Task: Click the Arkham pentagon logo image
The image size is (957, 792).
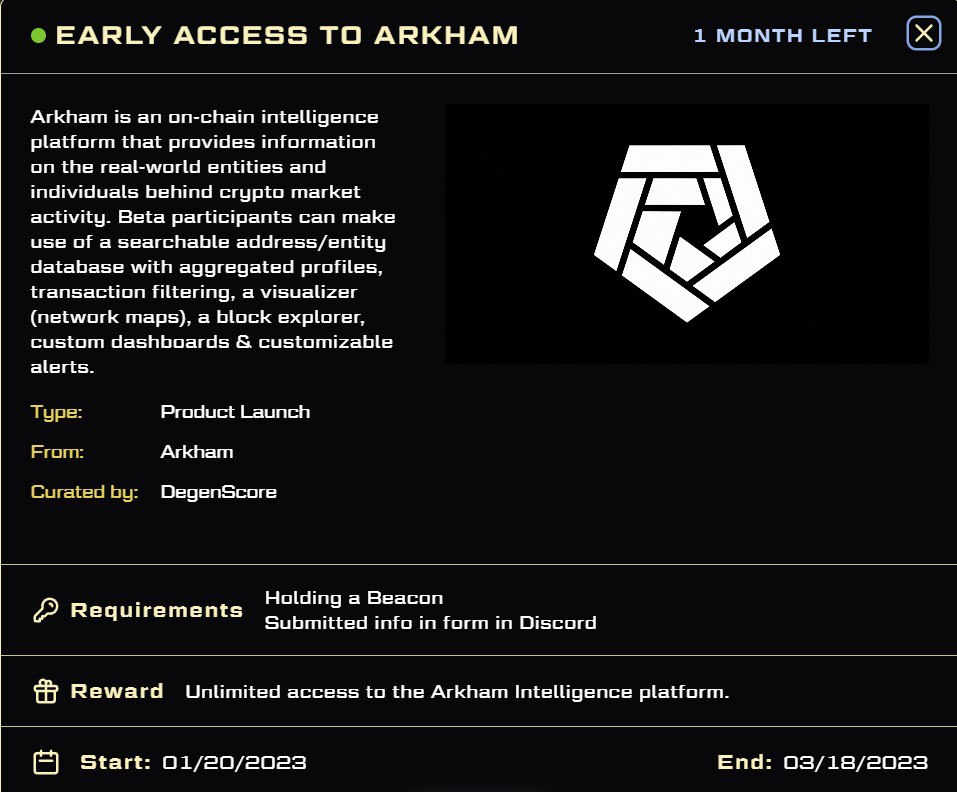Action: pyautogui.click(x=686, y=233)
